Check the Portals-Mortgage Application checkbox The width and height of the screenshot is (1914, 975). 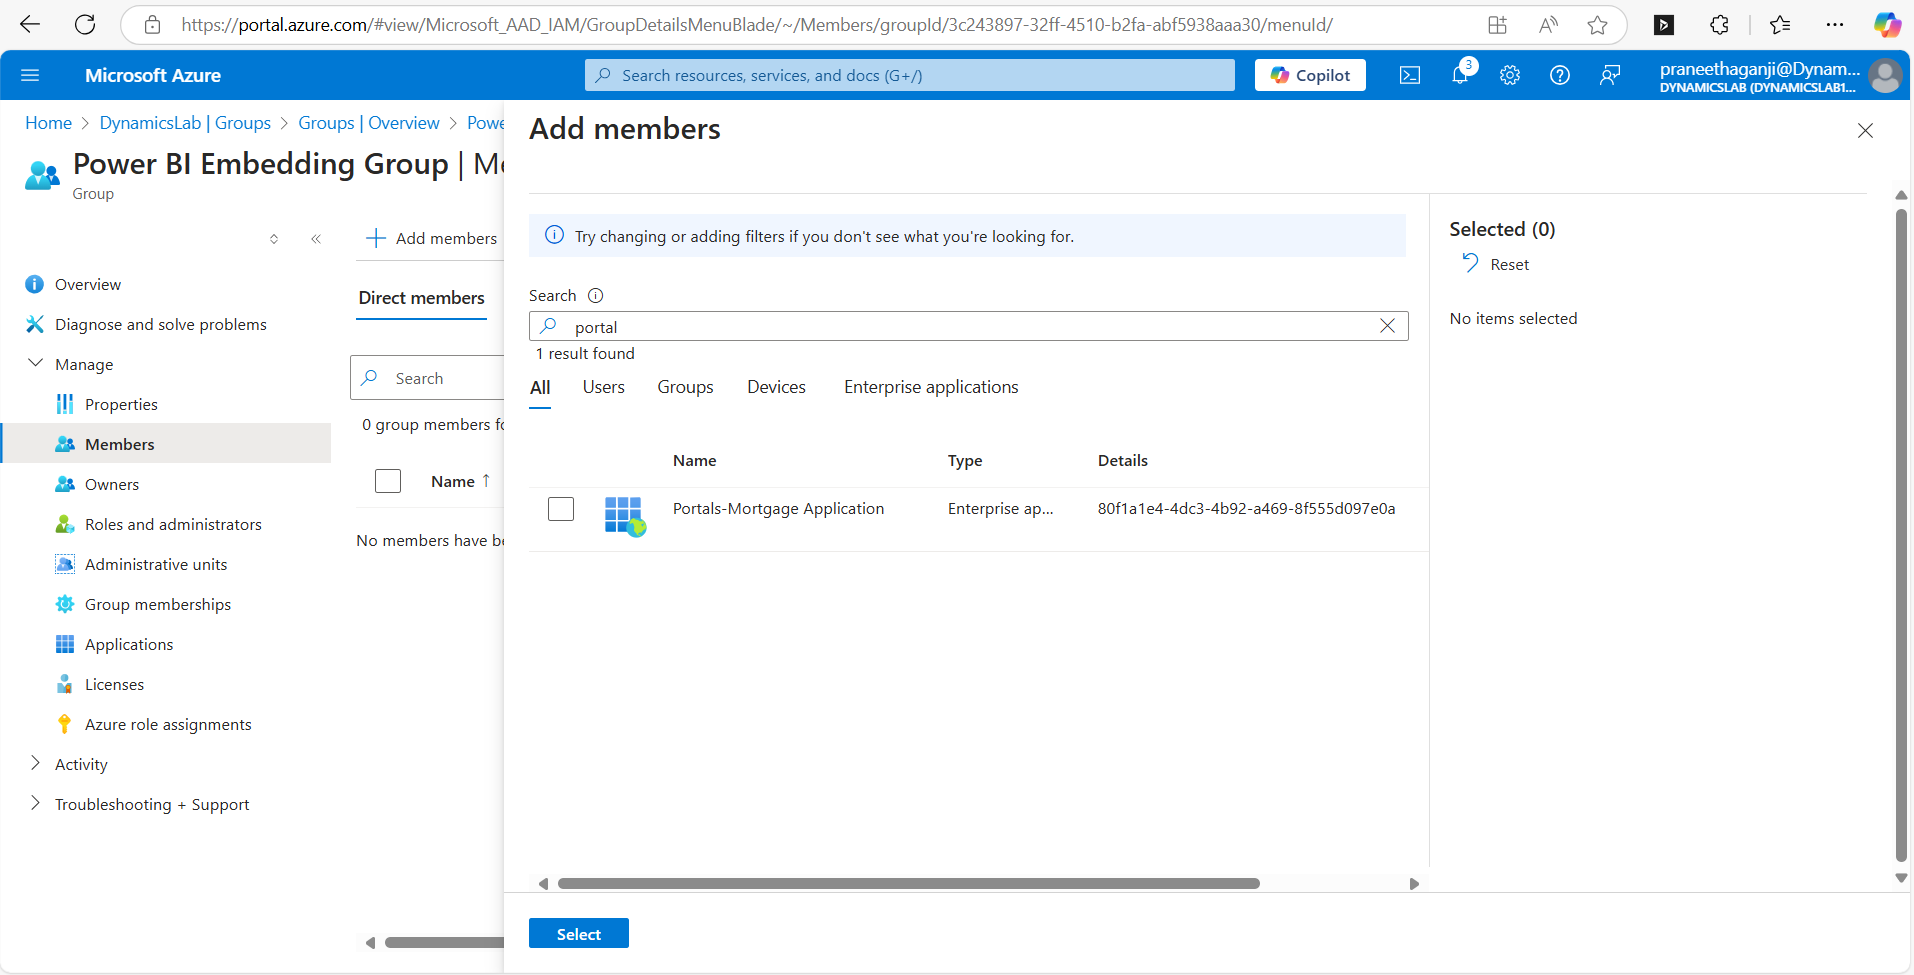[561, 509]
